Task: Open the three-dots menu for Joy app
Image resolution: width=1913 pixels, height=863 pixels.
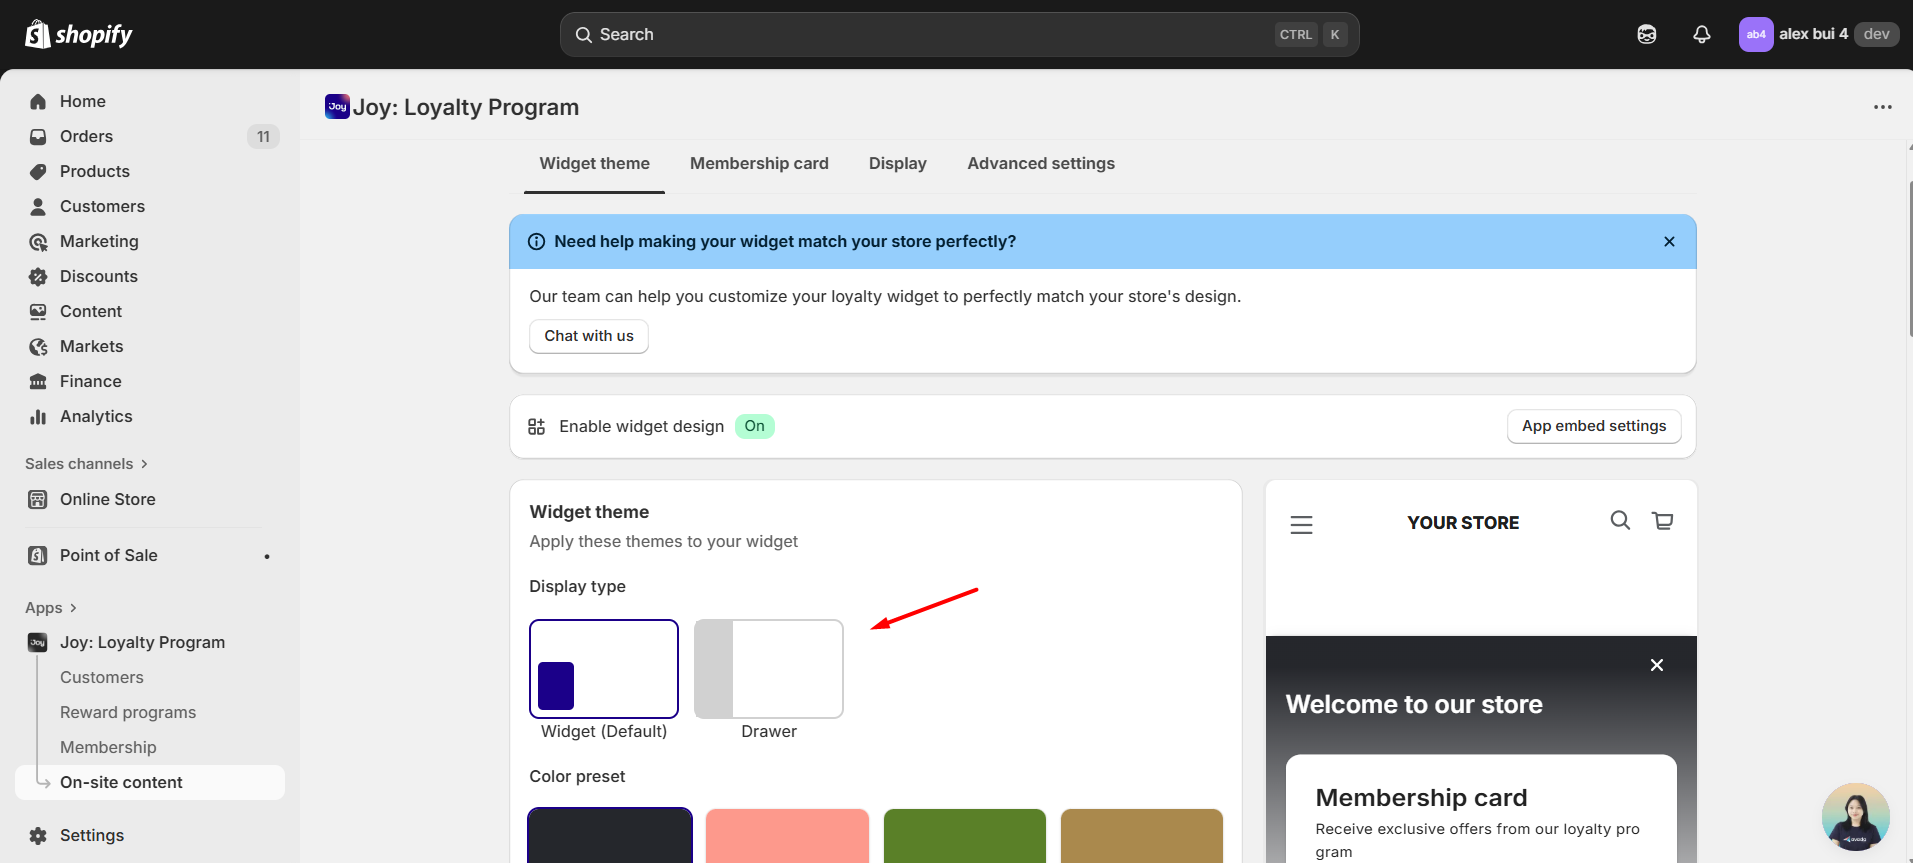Action: [1882, 107]
